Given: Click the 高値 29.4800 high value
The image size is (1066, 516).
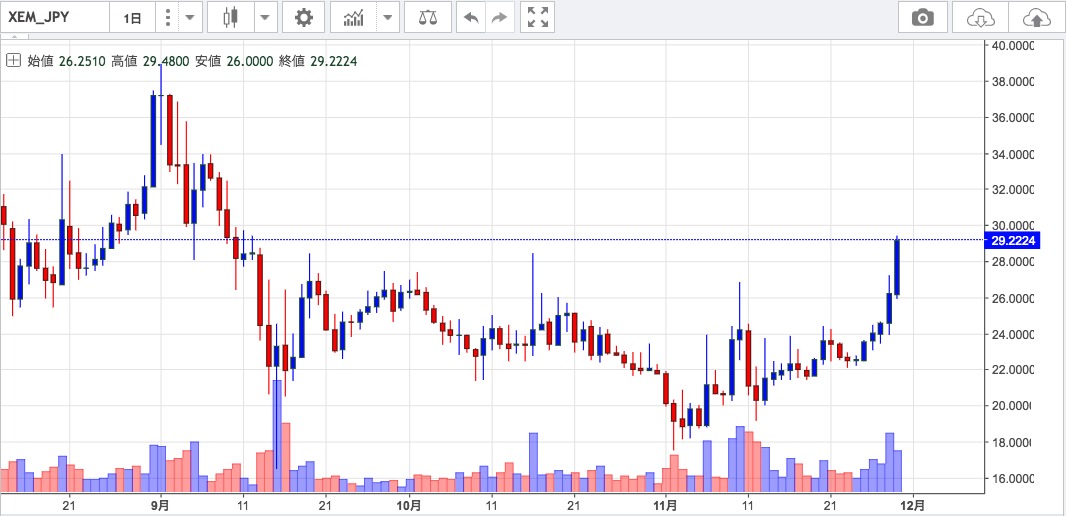Looking at the screenshot, I should tap(151, 61).
